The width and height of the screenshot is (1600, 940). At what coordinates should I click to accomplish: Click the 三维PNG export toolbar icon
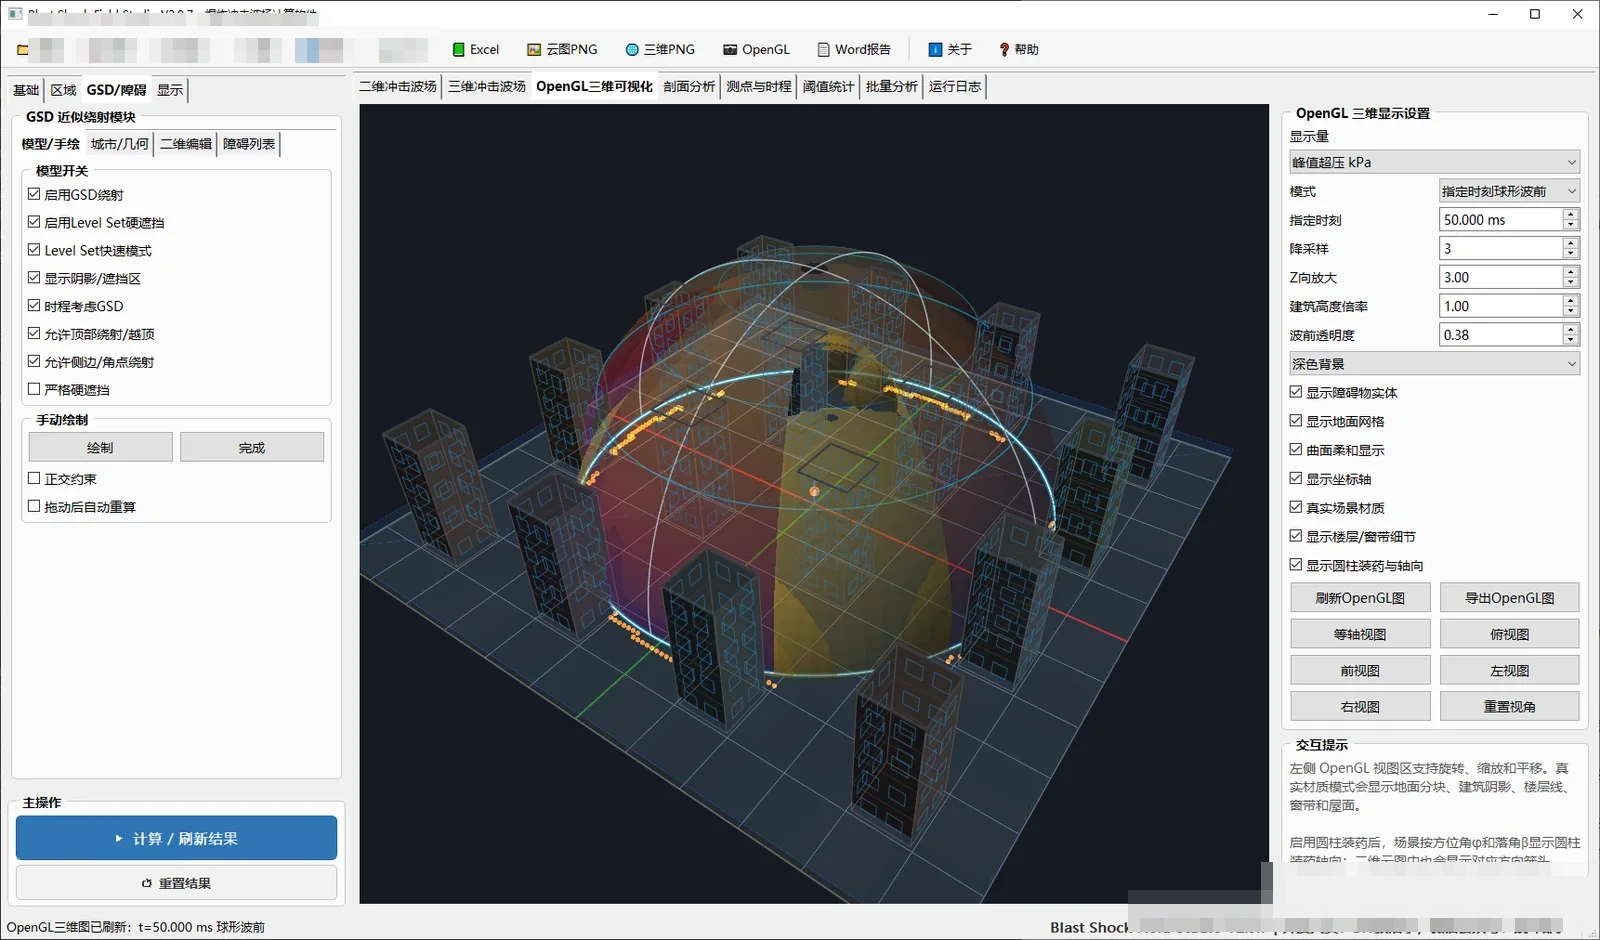pos(632,50)
